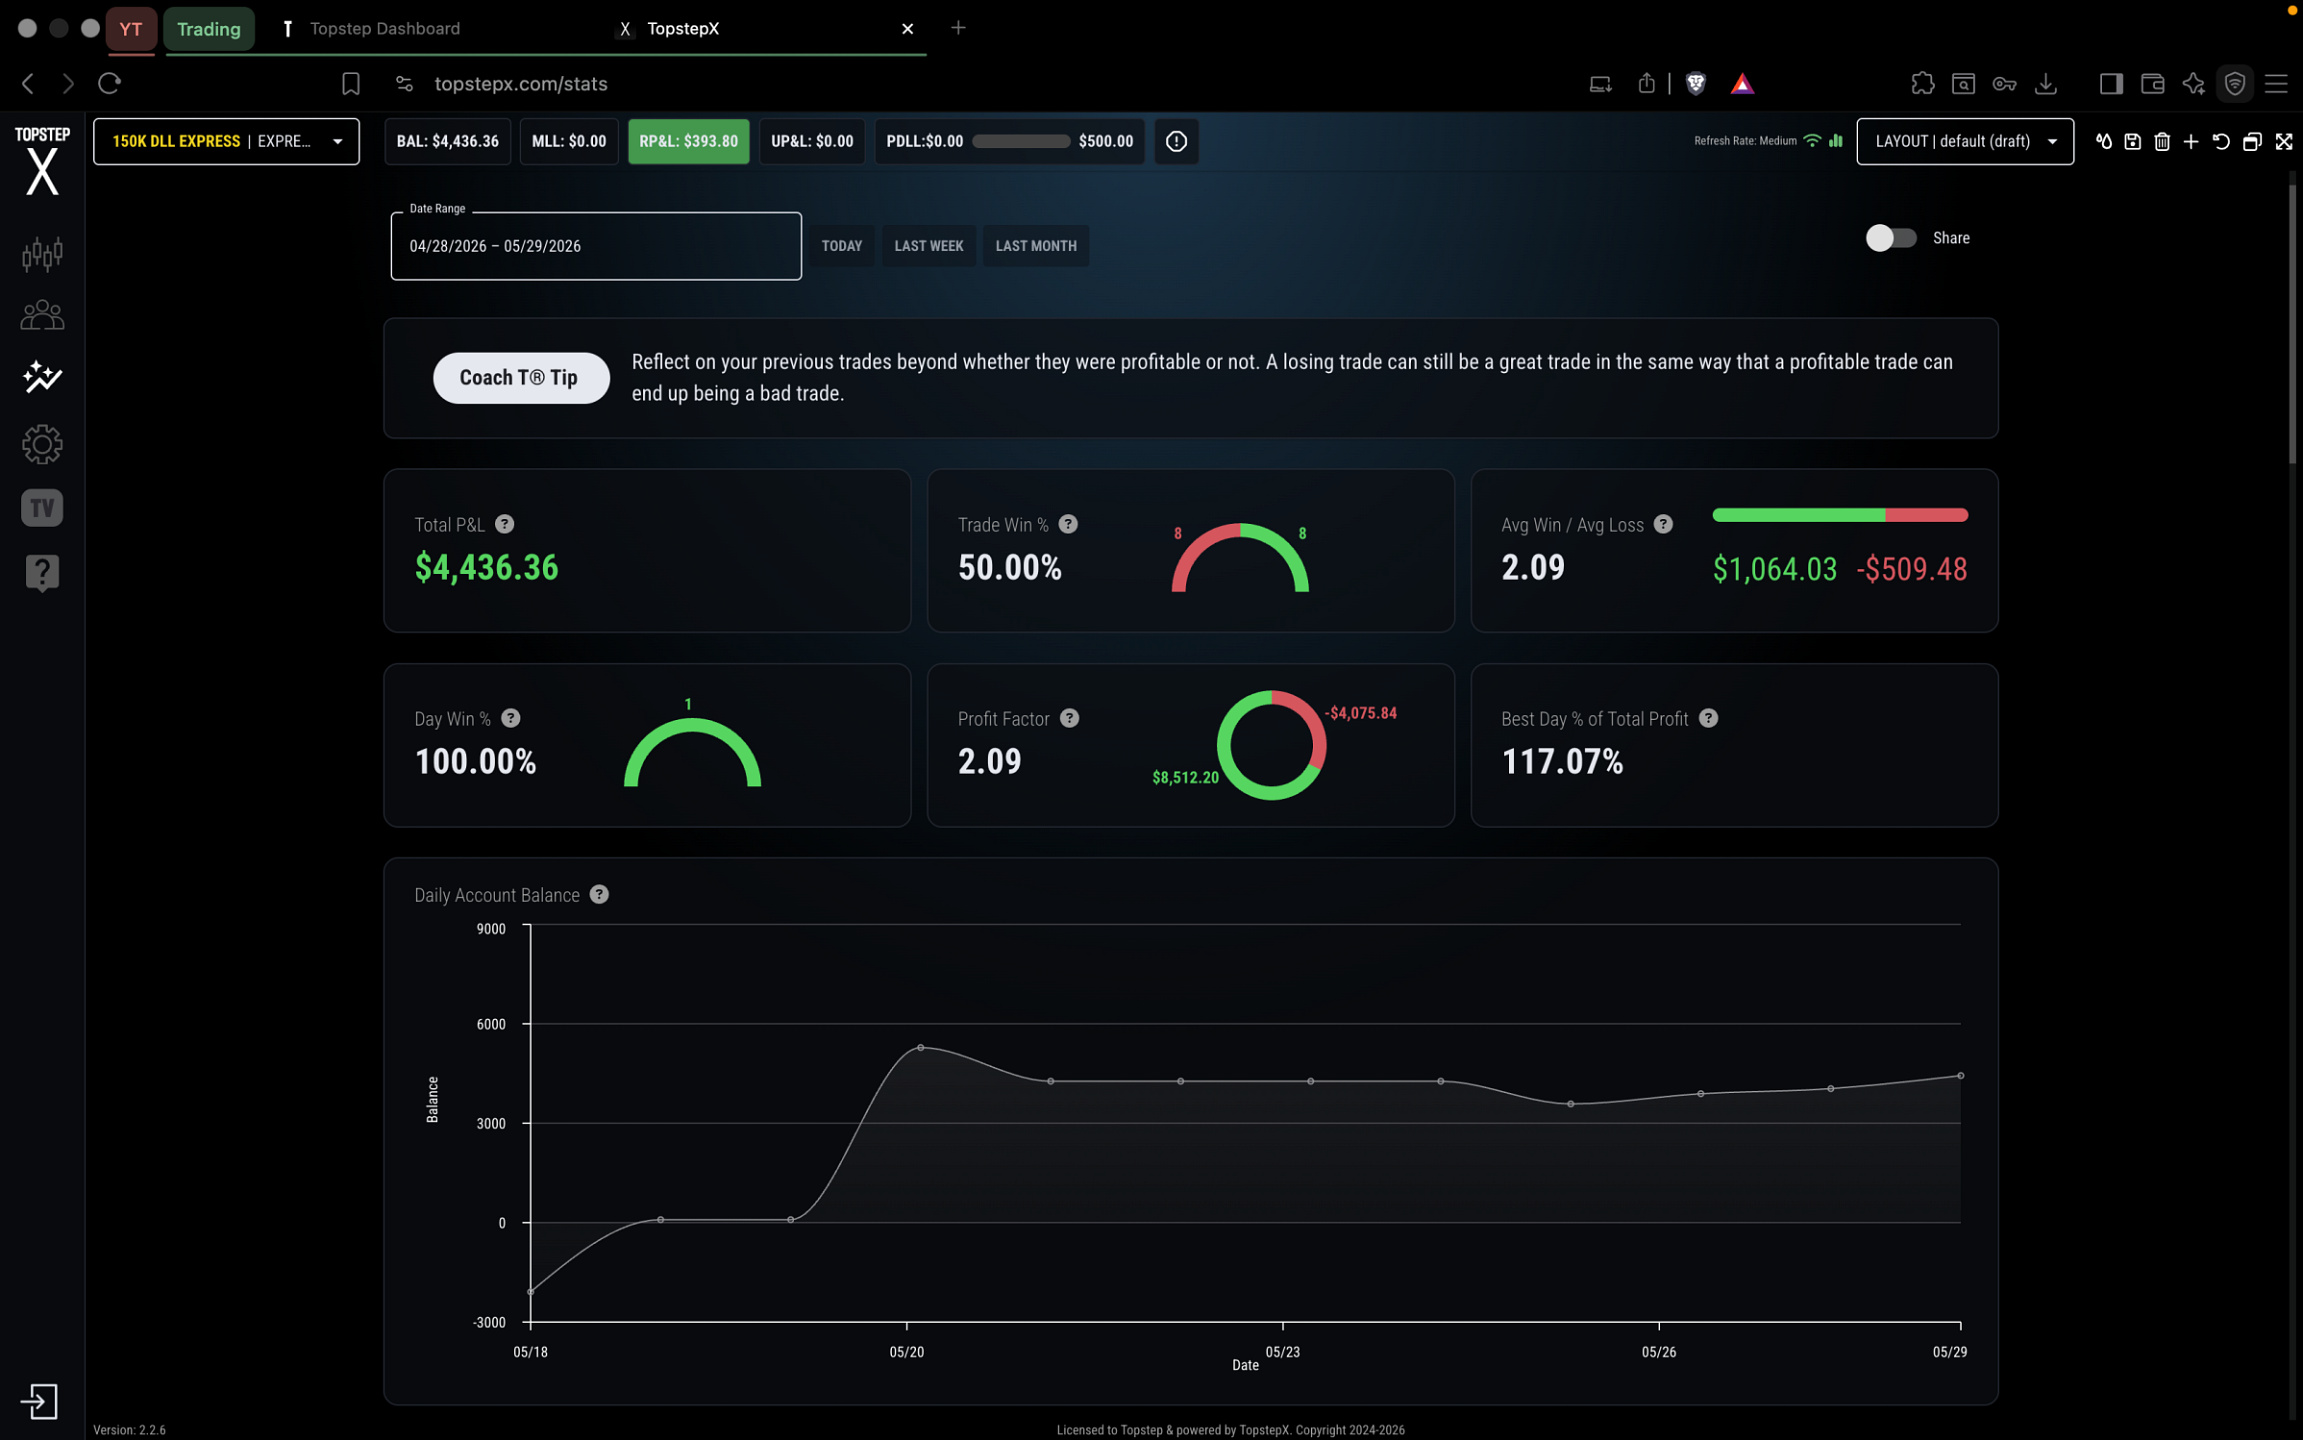Save the layout with floppy disk icon
The height and width of the screenshot is (1440, 2303).
(2133, 141)
